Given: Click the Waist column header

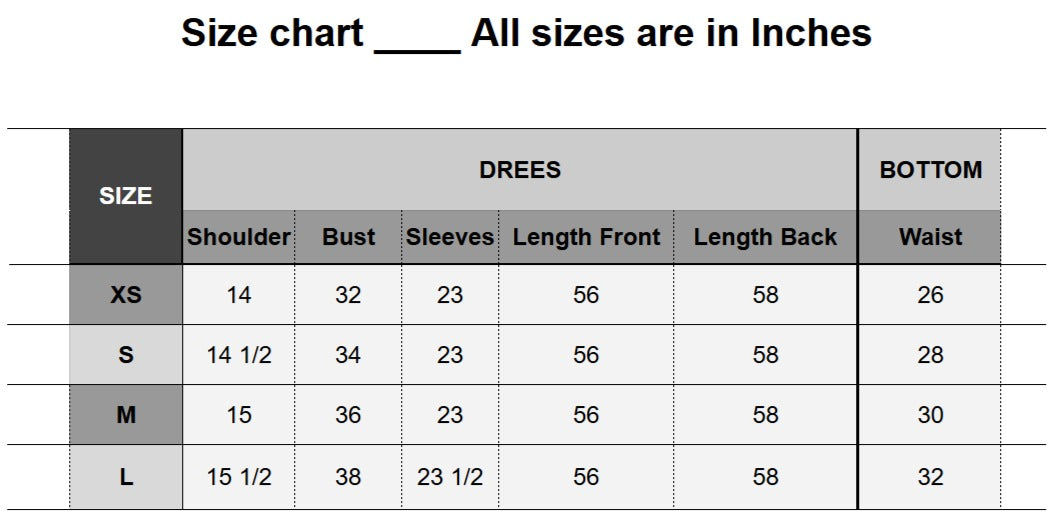Looking at the screenshot, I should [930, 237].
